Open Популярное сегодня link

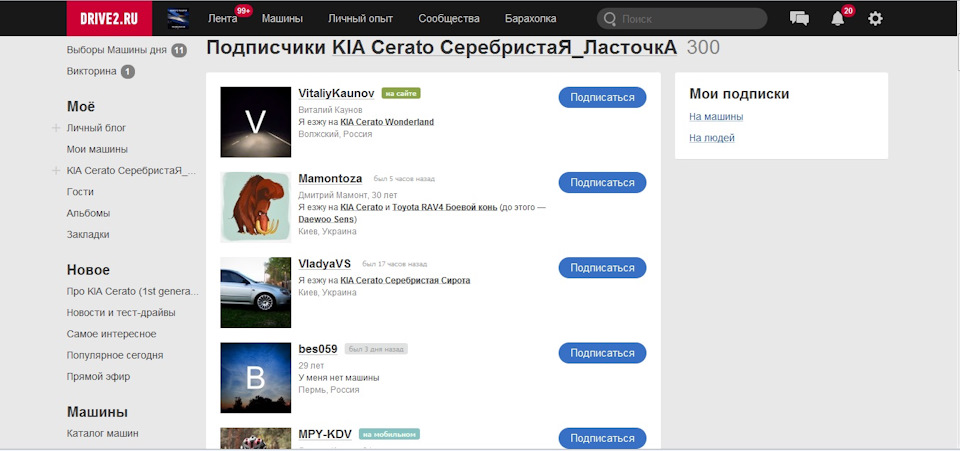(115, 355)
